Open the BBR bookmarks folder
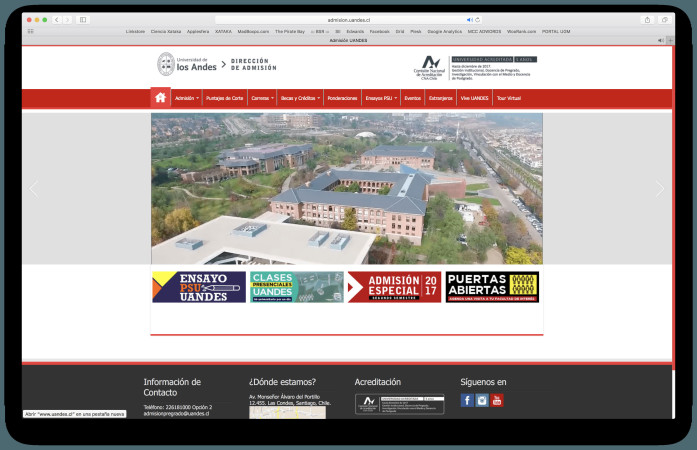697x450 pixels. click(x=320, y=32)
